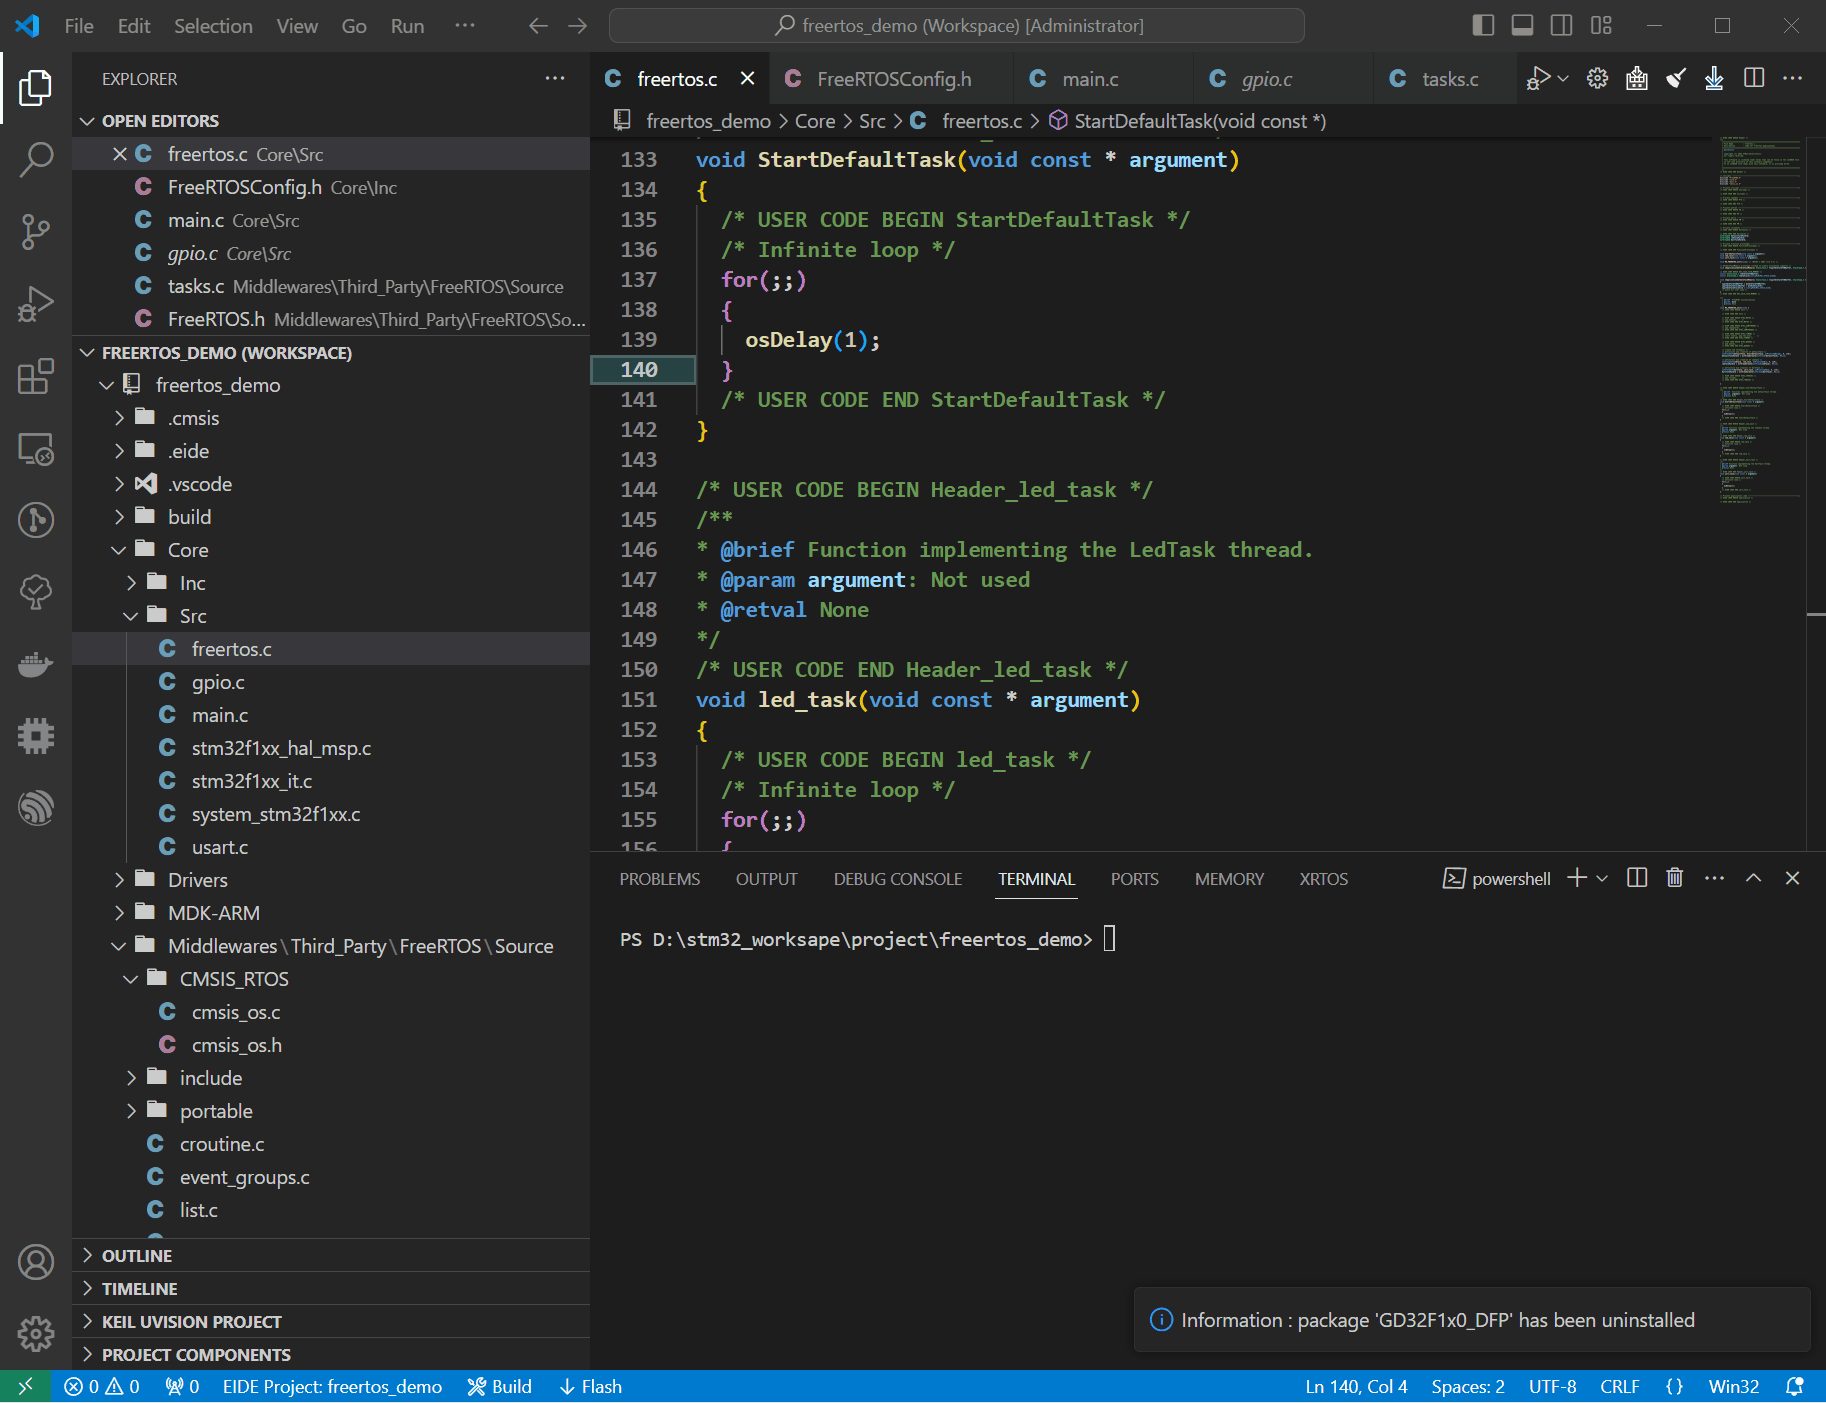Viewport: 1826px width, 1403px height.
Task: Open the Extensions view
Action: [x=35, y=376]
